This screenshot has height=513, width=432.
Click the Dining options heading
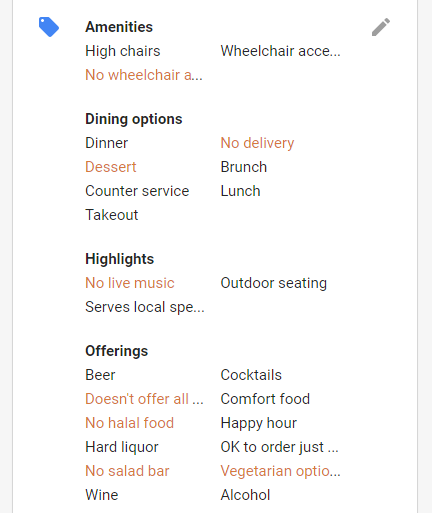[134, 119]
